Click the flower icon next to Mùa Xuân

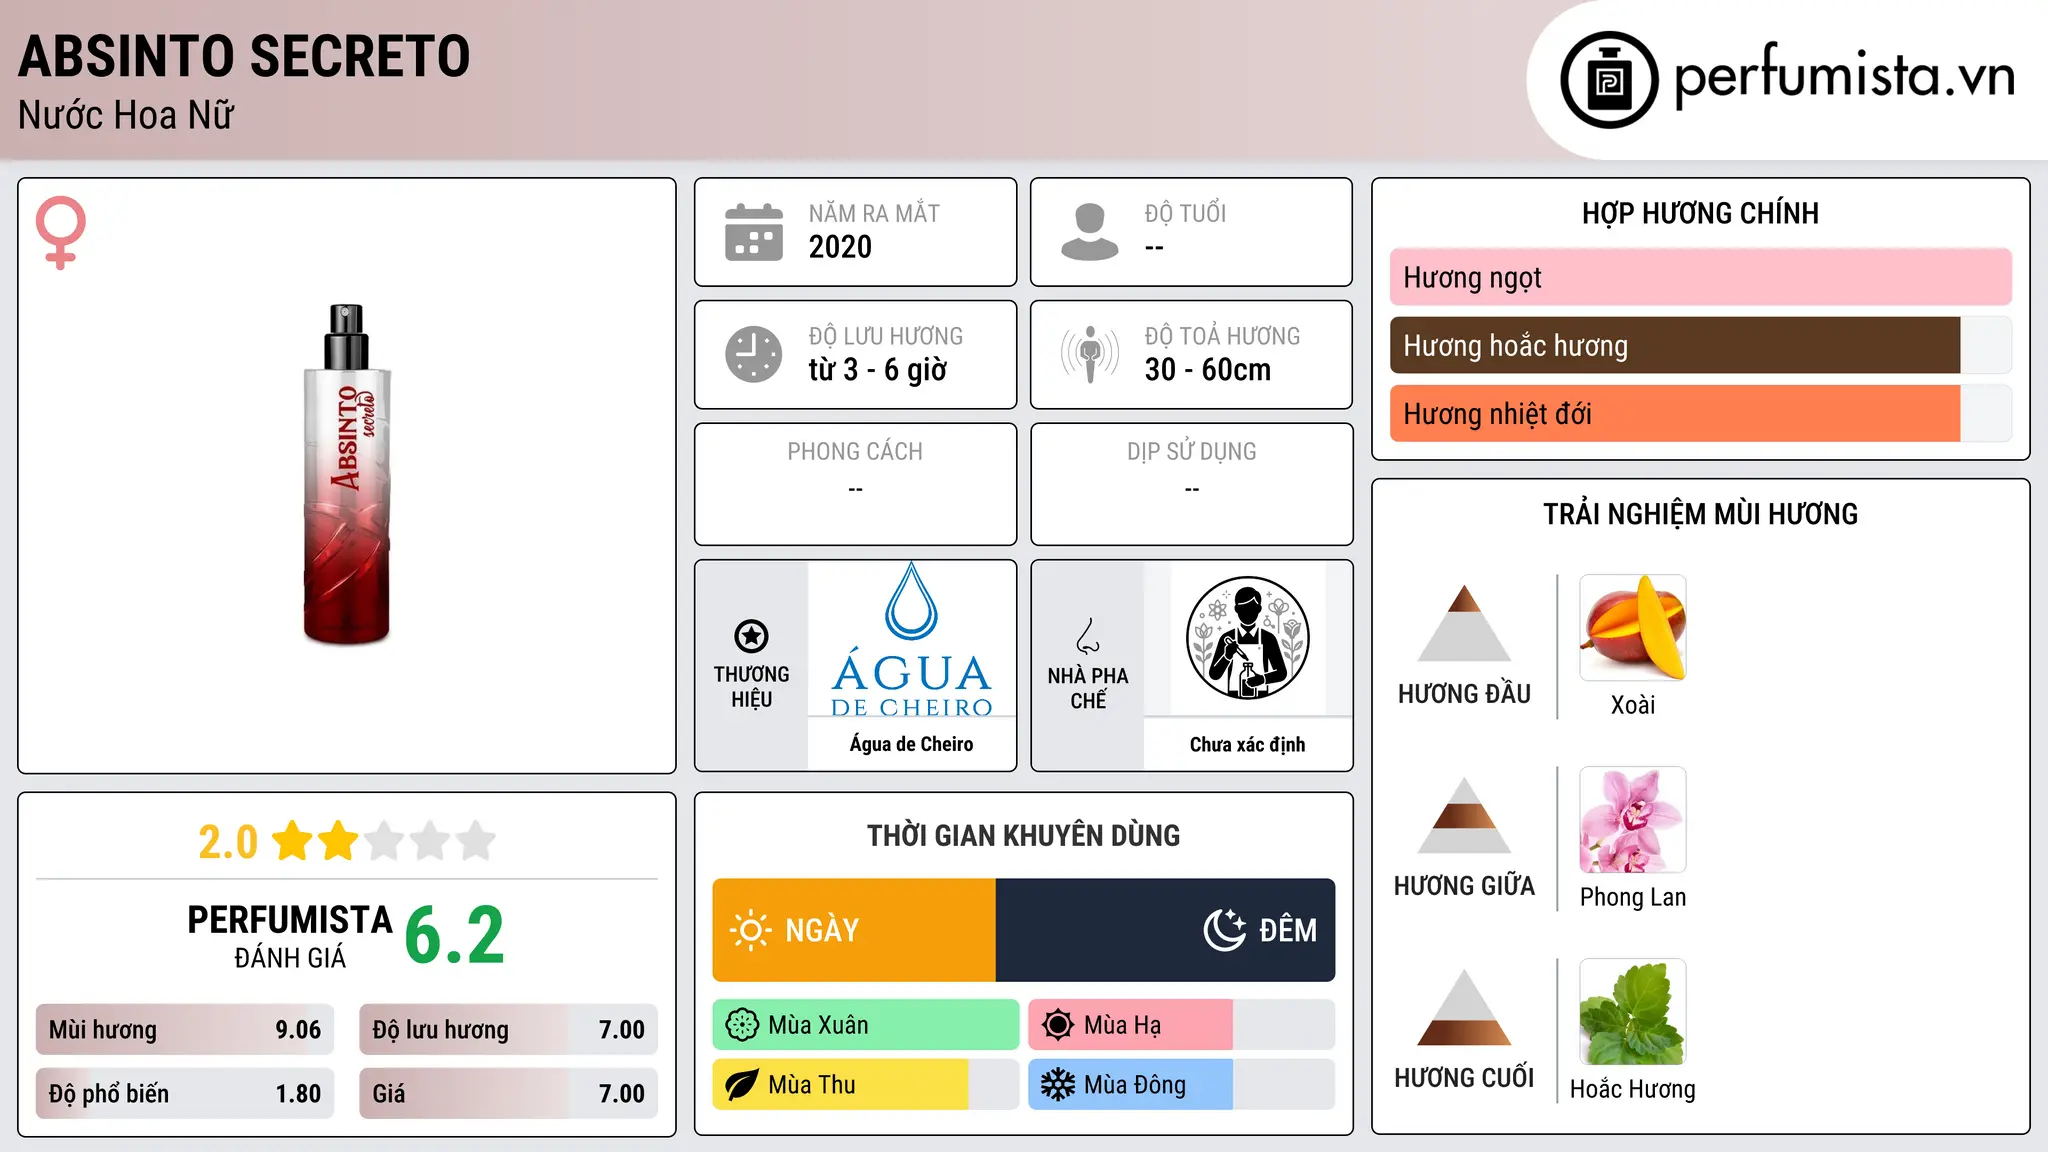tap(742, 1025)
